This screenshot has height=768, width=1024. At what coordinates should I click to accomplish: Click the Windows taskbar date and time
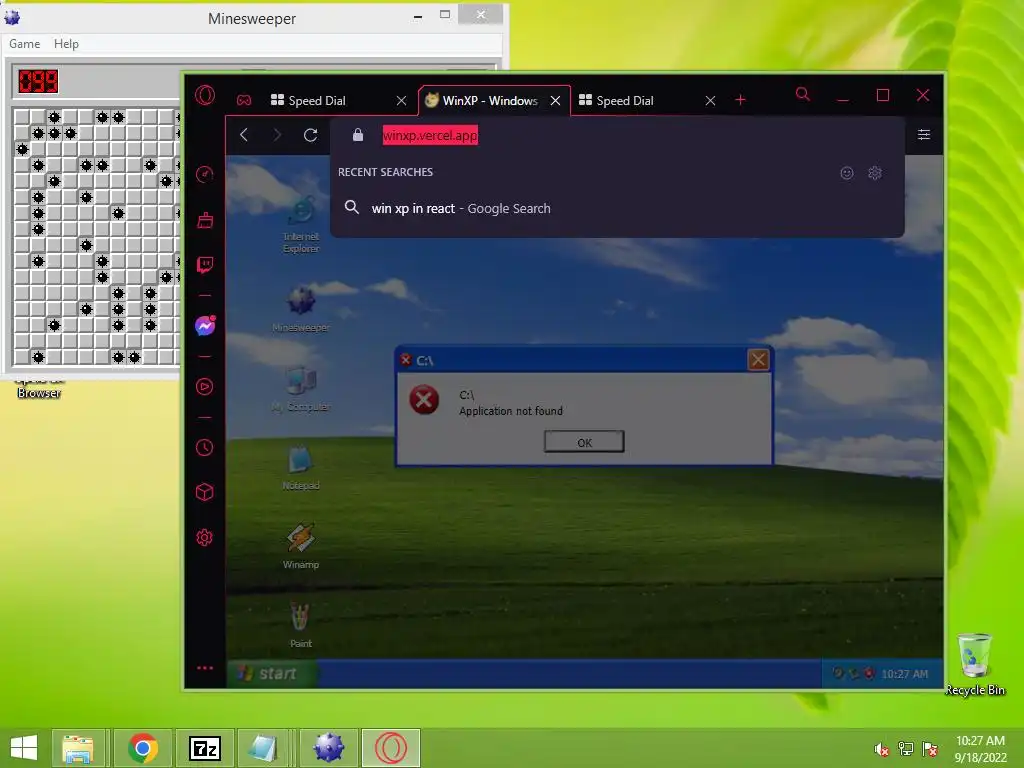pos(980,749)
